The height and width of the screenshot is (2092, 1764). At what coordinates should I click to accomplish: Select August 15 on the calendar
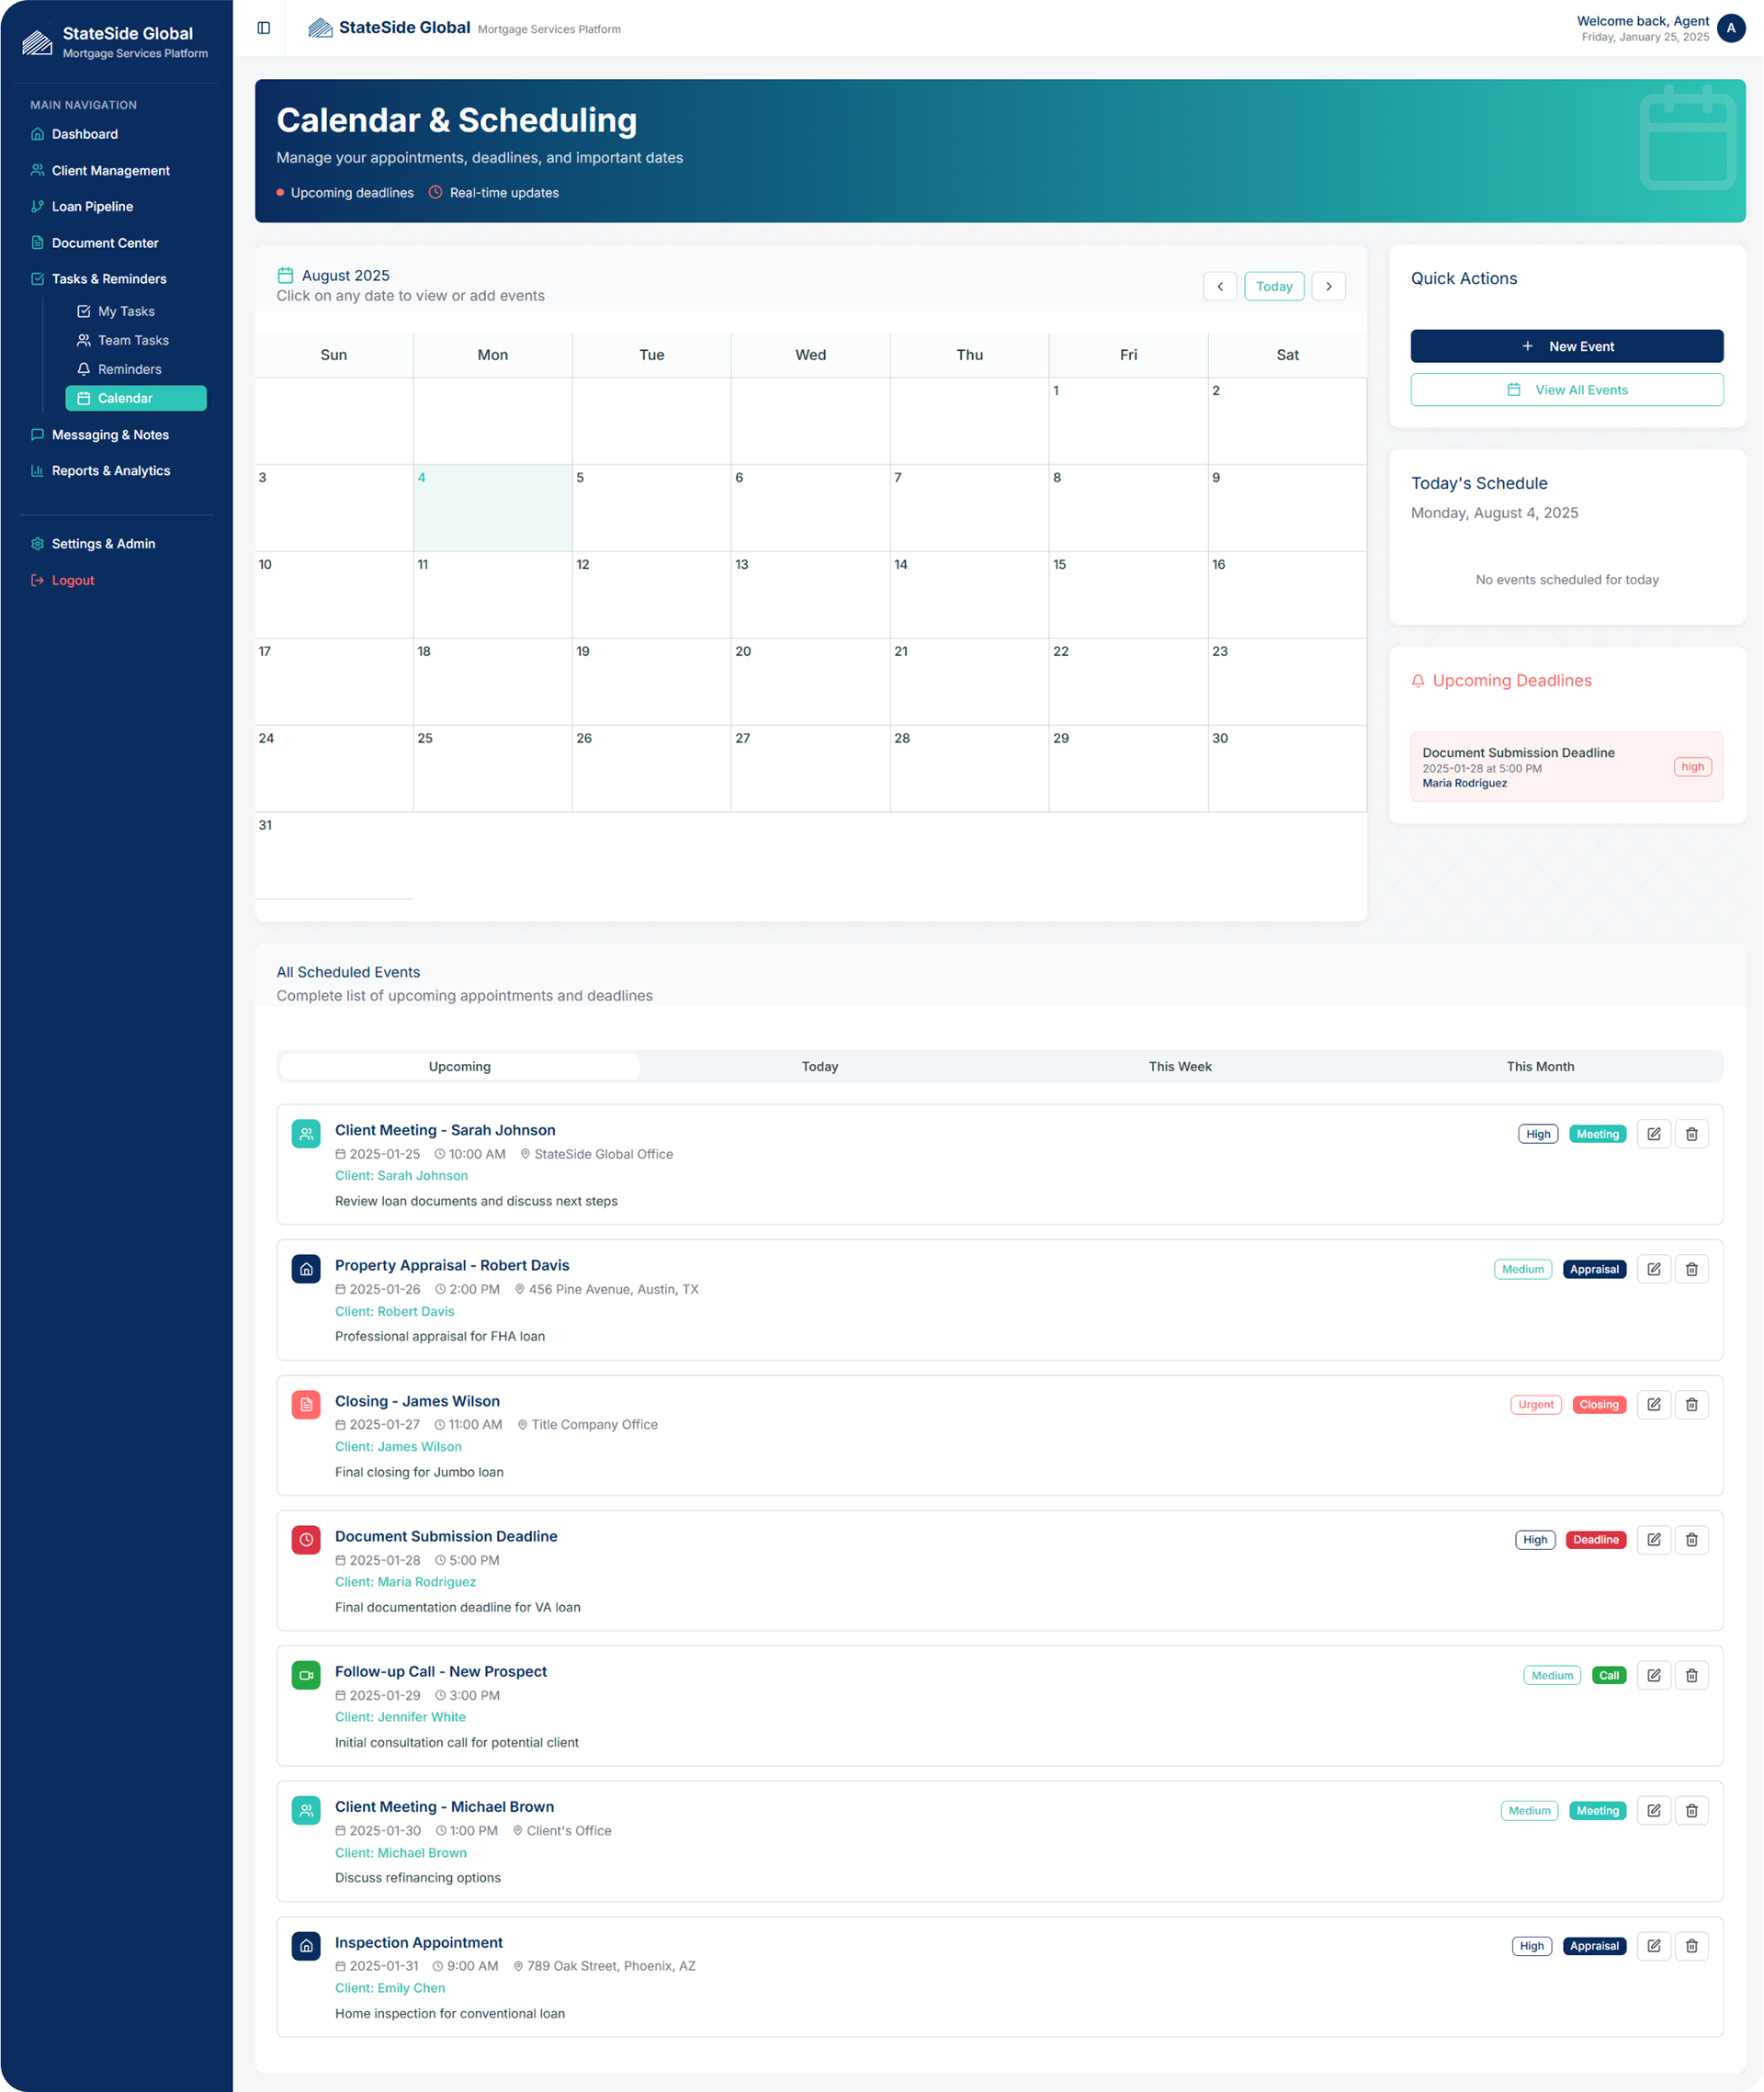[x=1127, y=594]
